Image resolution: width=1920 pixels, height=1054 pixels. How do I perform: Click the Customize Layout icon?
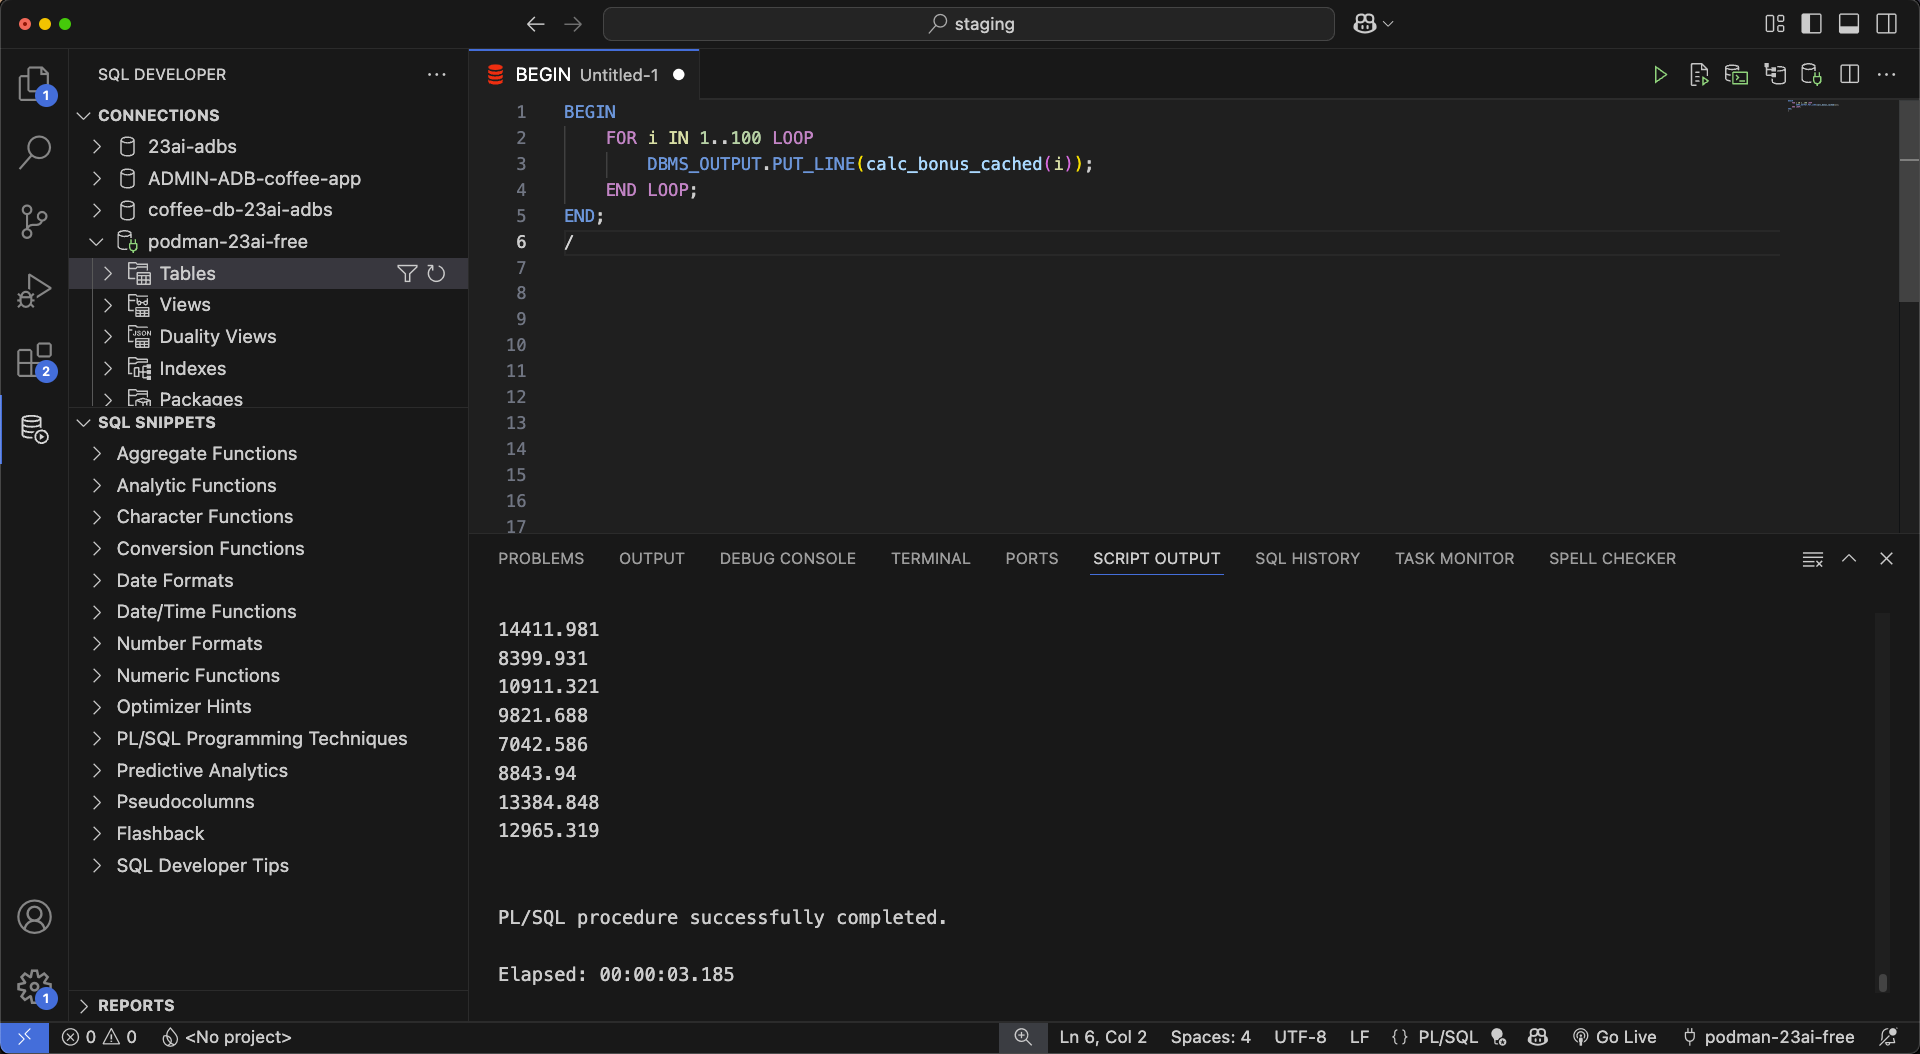pos(1774,24)
